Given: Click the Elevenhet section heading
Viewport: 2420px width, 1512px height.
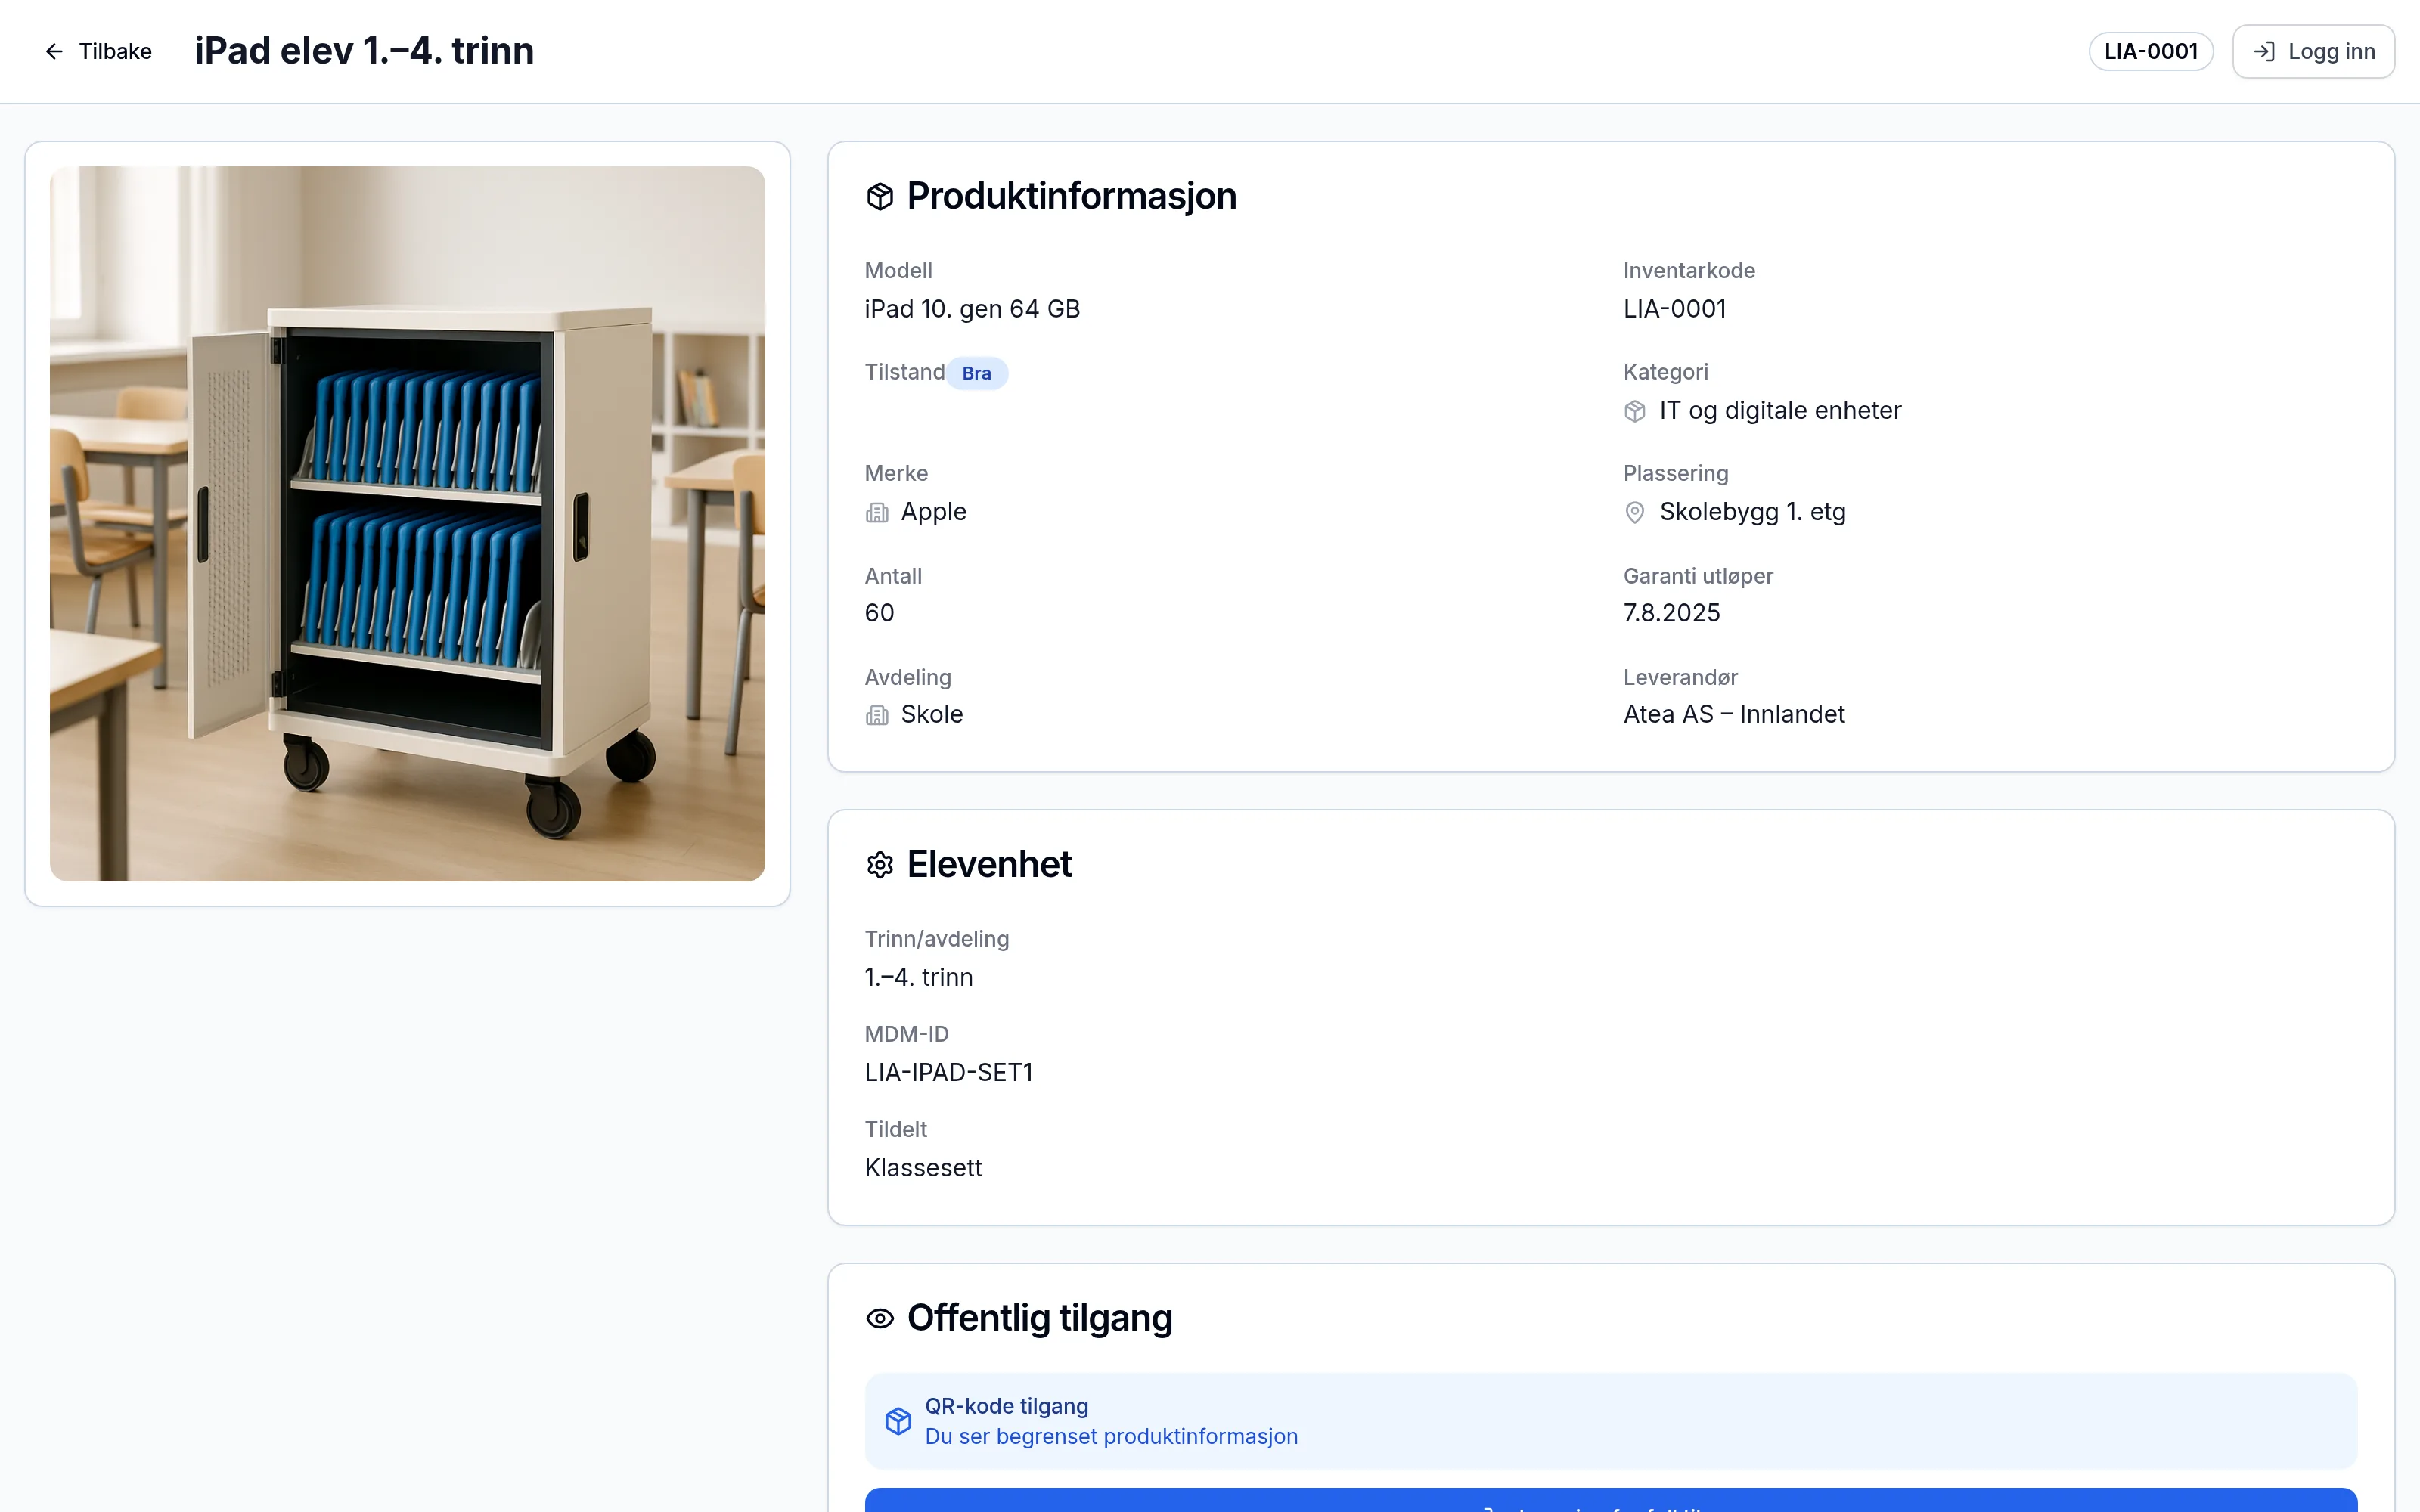Looking at the screenshot, I should coord(989,864).
